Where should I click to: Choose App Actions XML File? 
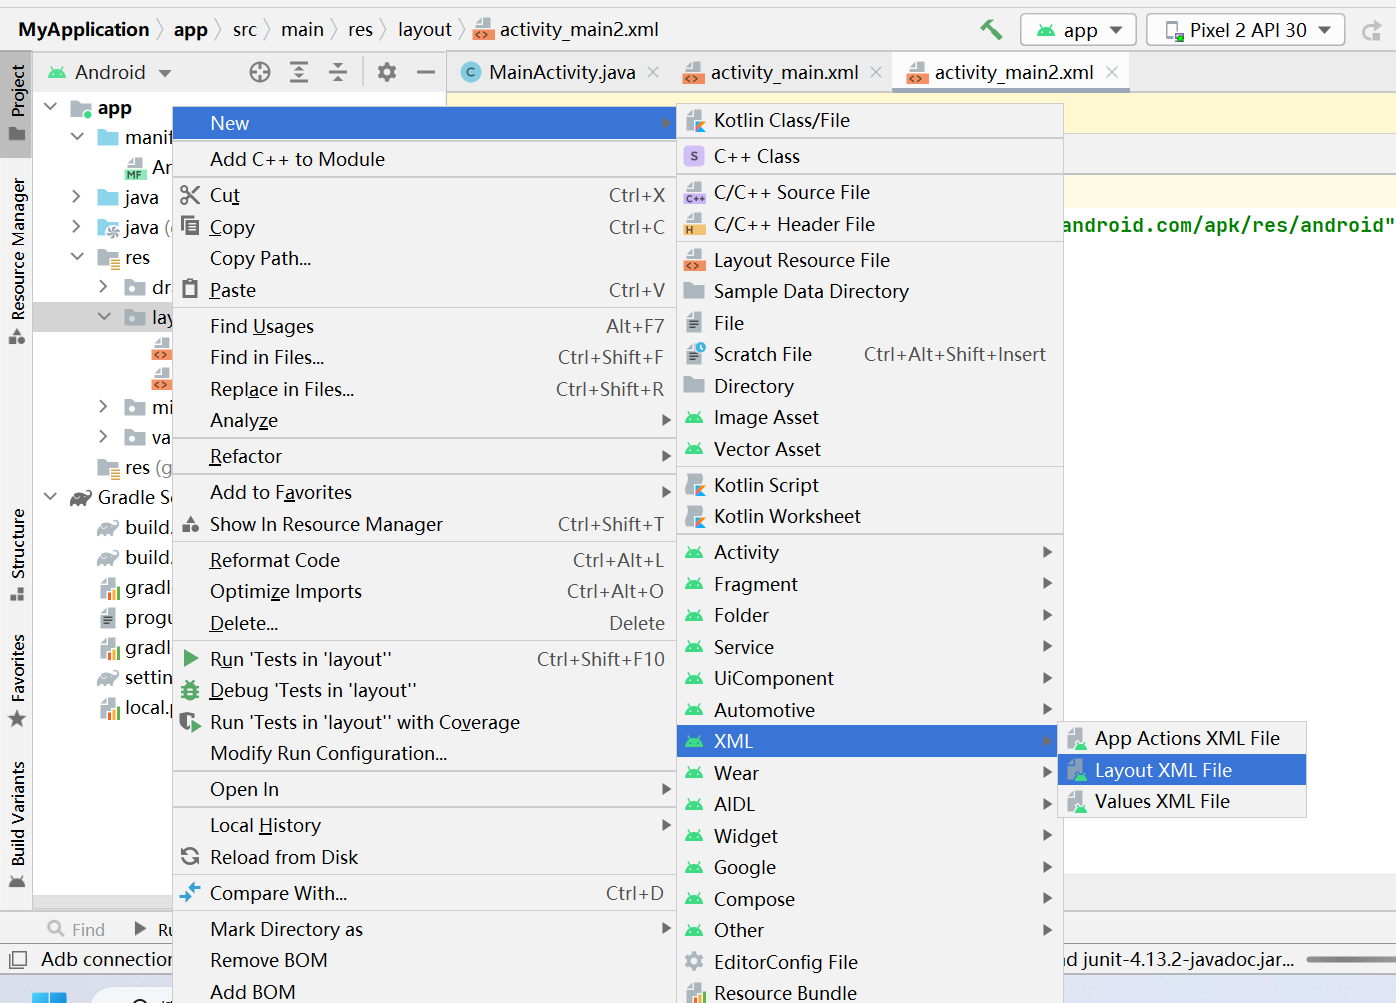point(1183,738)
